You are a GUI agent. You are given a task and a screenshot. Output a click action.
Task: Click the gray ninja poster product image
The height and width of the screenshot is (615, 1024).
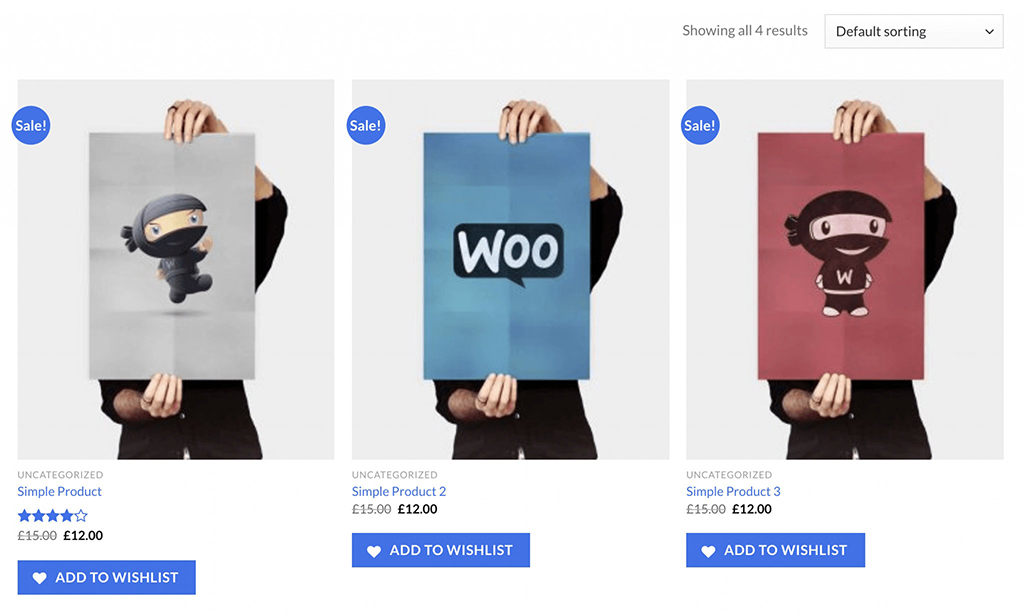(176, 270)
